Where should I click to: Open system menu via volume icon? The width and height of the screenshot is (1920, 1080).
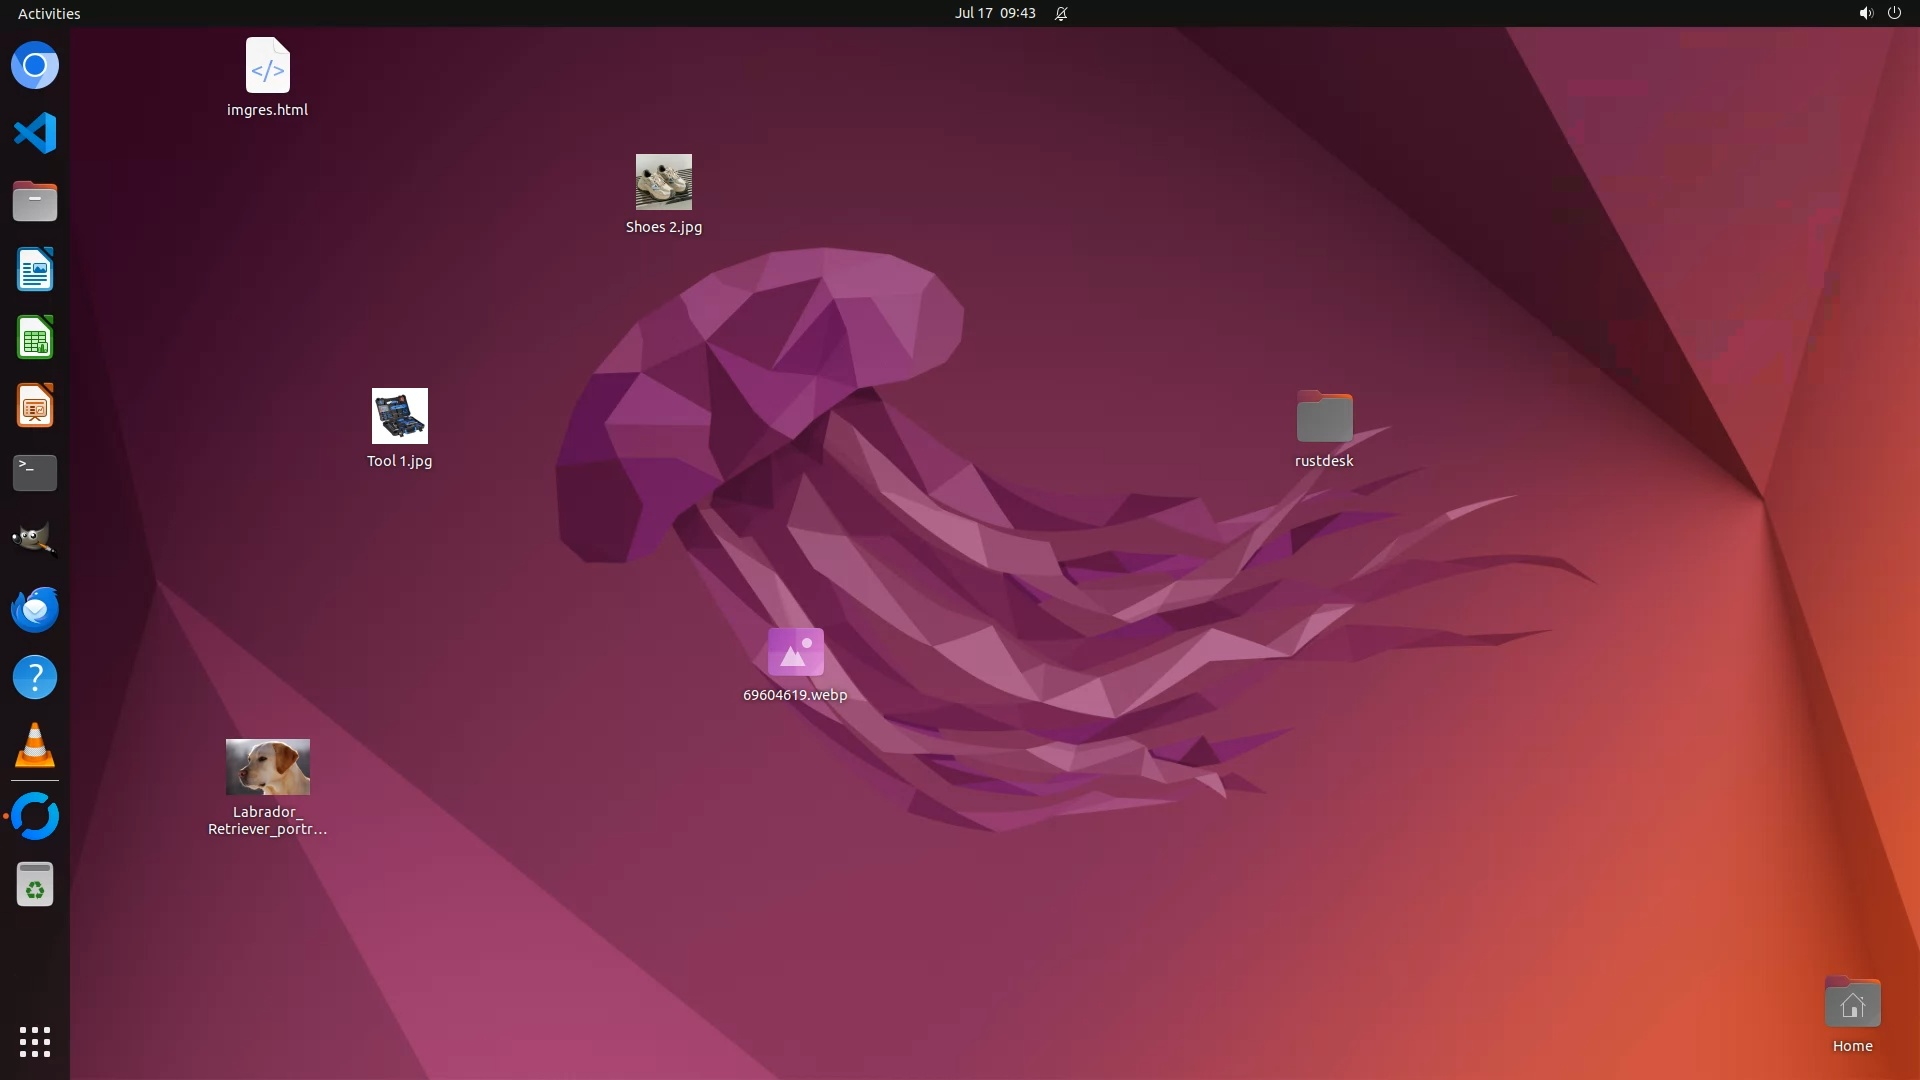1865,13
